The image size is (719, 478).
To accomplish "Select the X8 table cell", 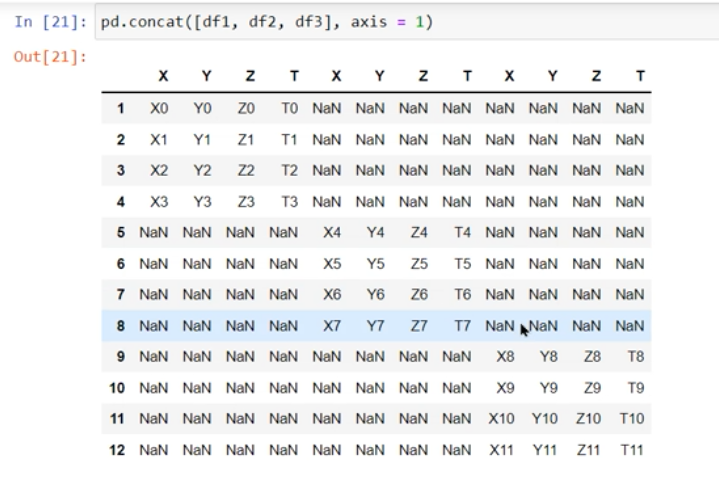I will (x=506, y=355).
